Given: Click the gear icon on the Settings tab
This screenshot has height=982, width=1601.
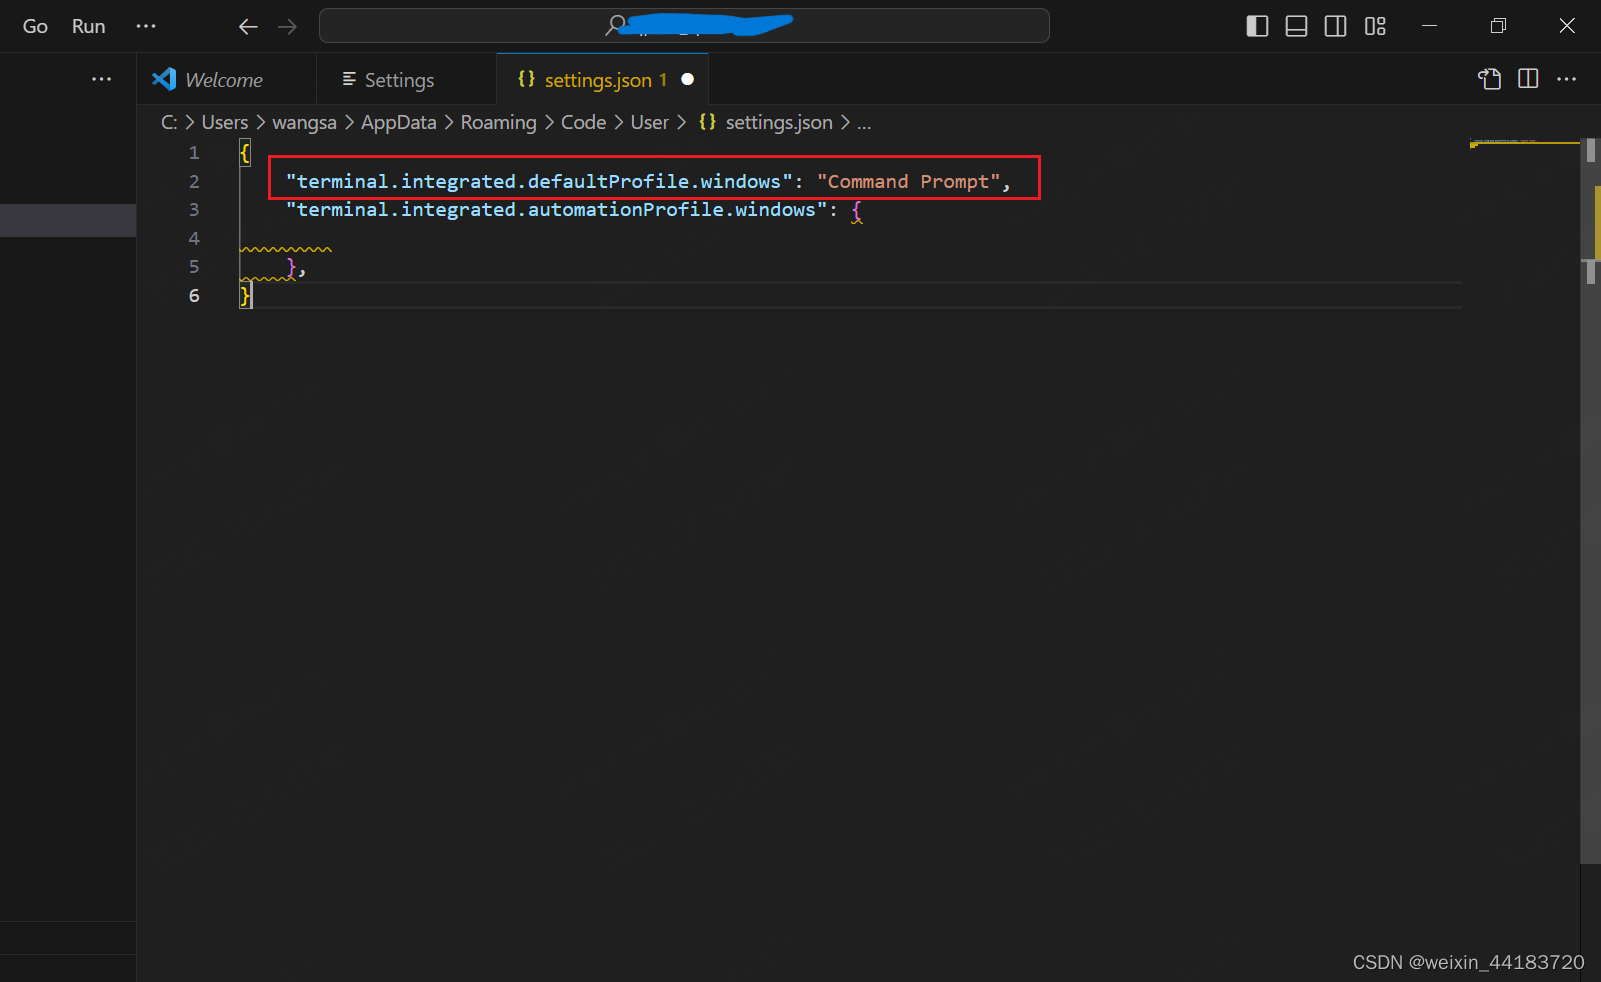Looking at the screenshot, I should [348, 79].
